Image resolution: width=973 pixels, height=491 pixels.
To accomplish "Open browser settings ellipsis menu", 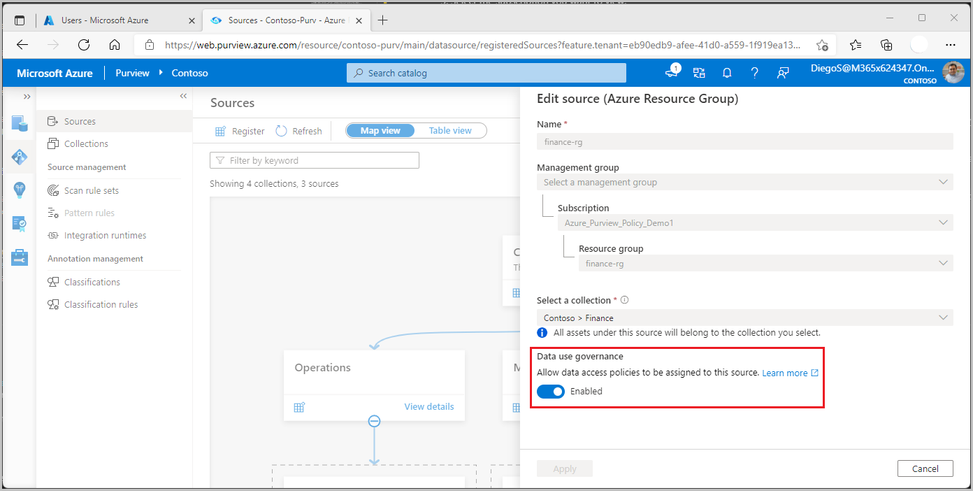I will click(950, 45).
